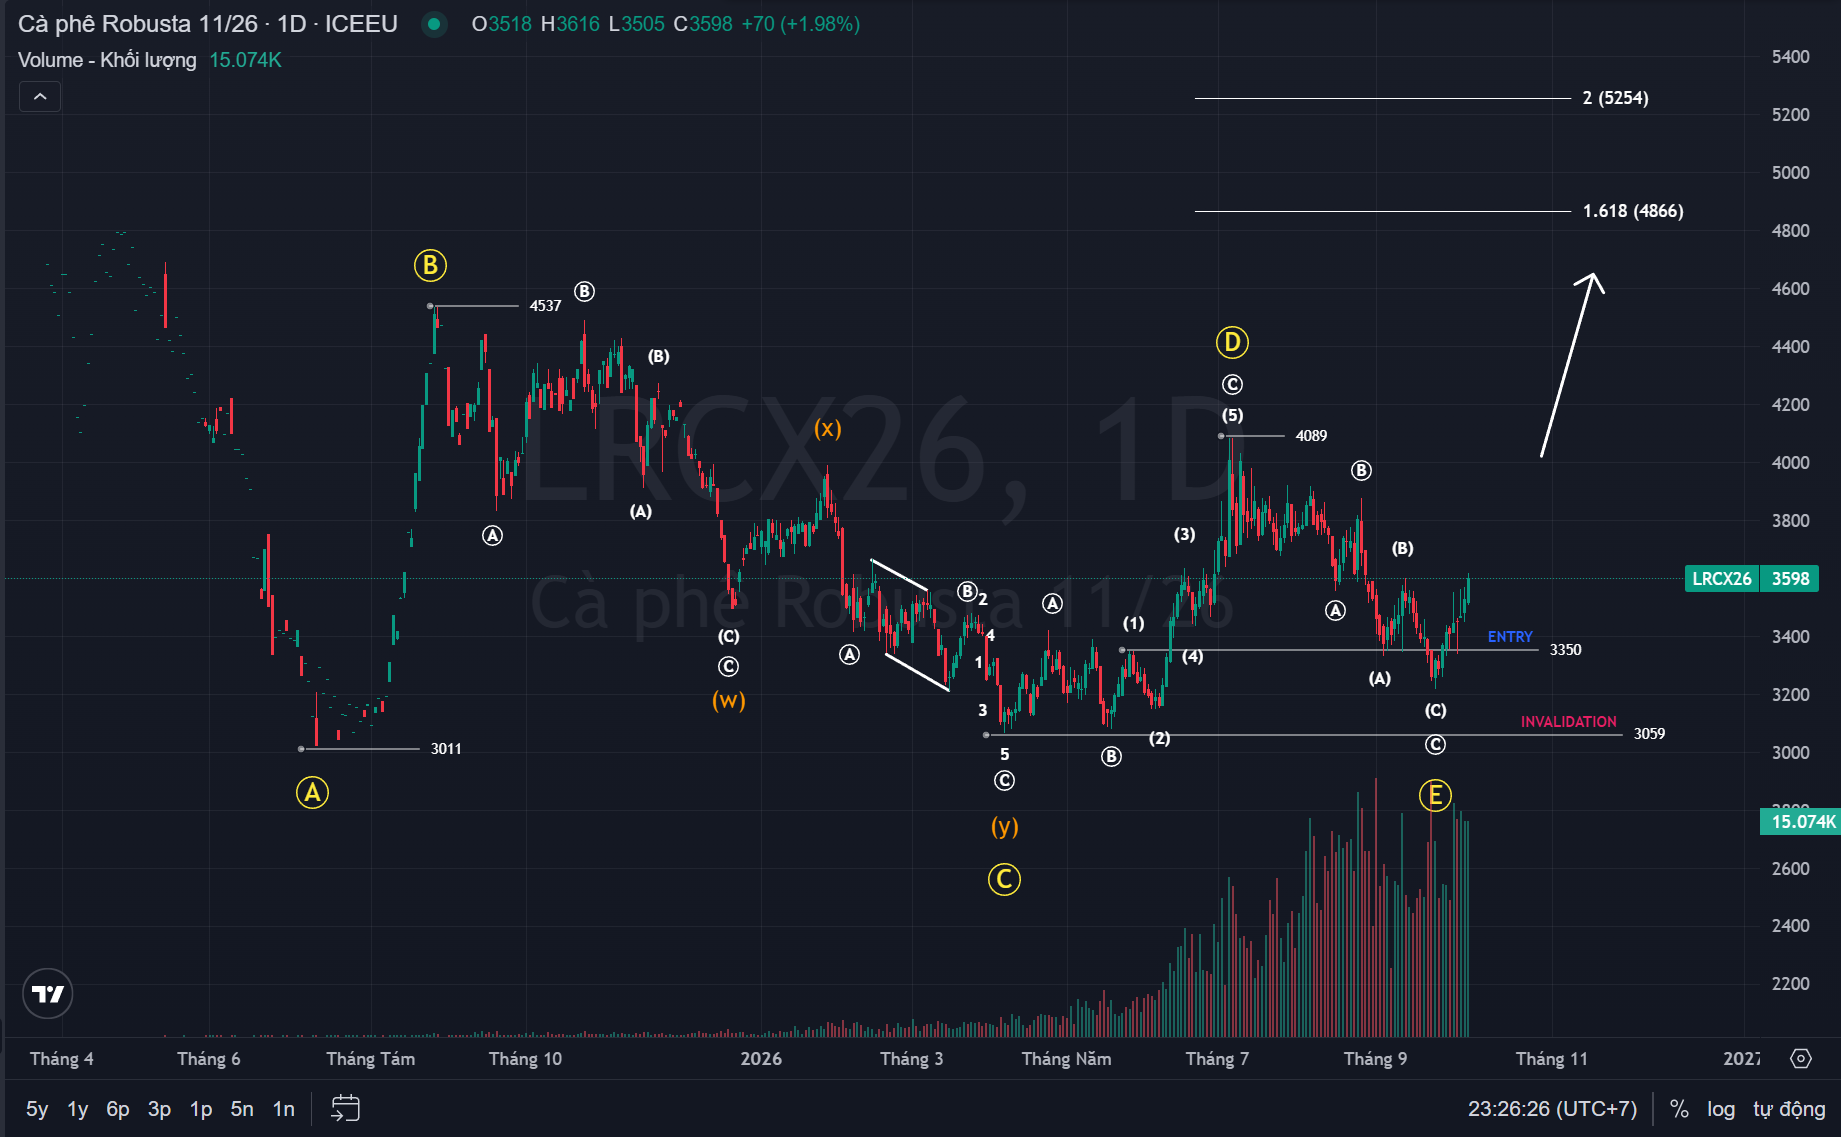This screenshot has height=1137, width=1841.
Task: Select the 1p time range
Action: tap(201, 1109)
